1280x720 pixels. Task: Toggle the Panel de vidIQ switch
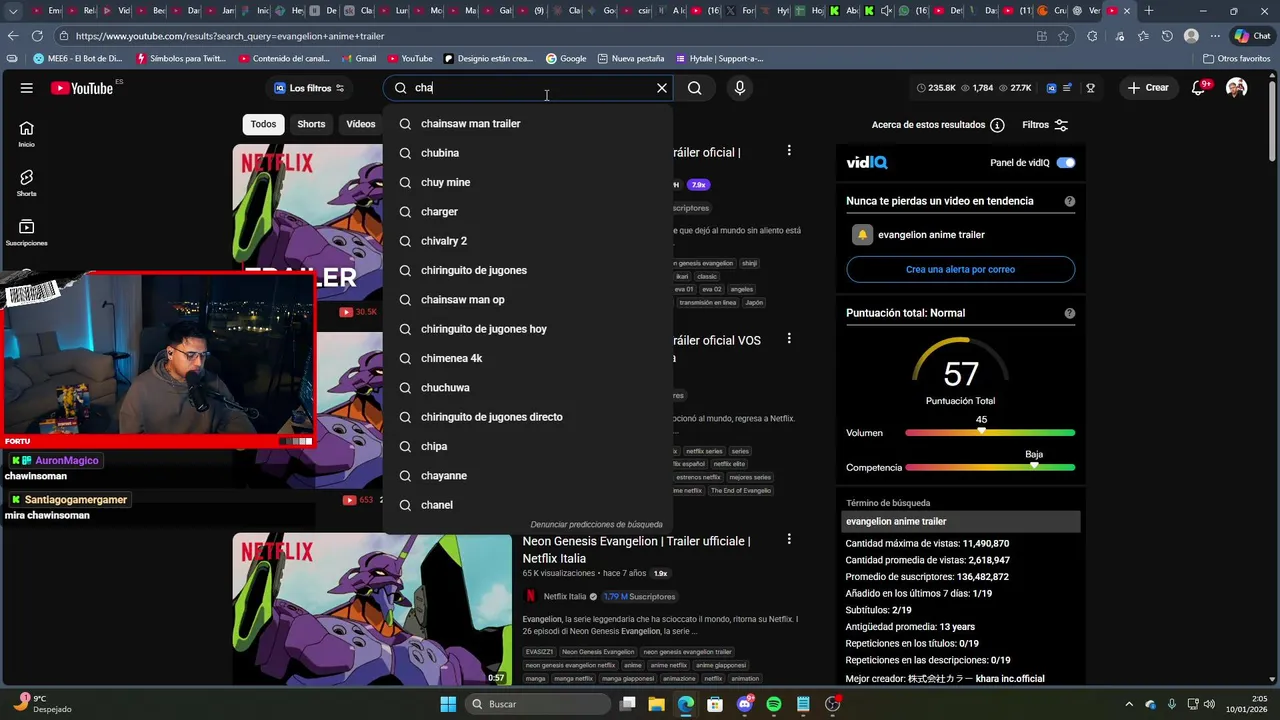(x=1066, y=163)
